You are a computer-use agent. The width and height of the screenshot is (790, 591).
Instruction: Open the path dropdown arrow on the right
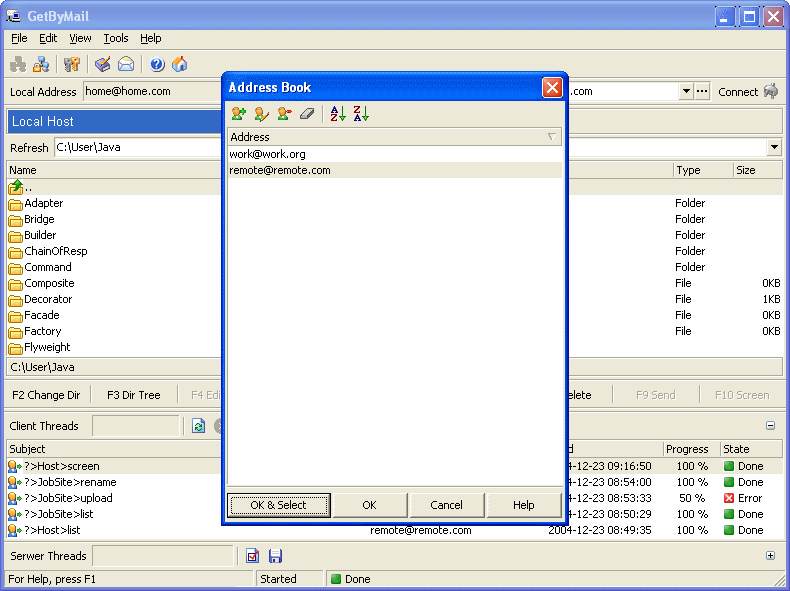point(774,148)
